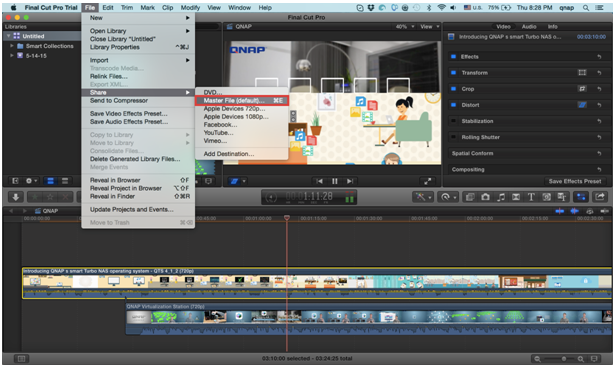Screen dimensions: 615x367
Task: Open the enhancements magic wand menu
Action: point(423,197)
